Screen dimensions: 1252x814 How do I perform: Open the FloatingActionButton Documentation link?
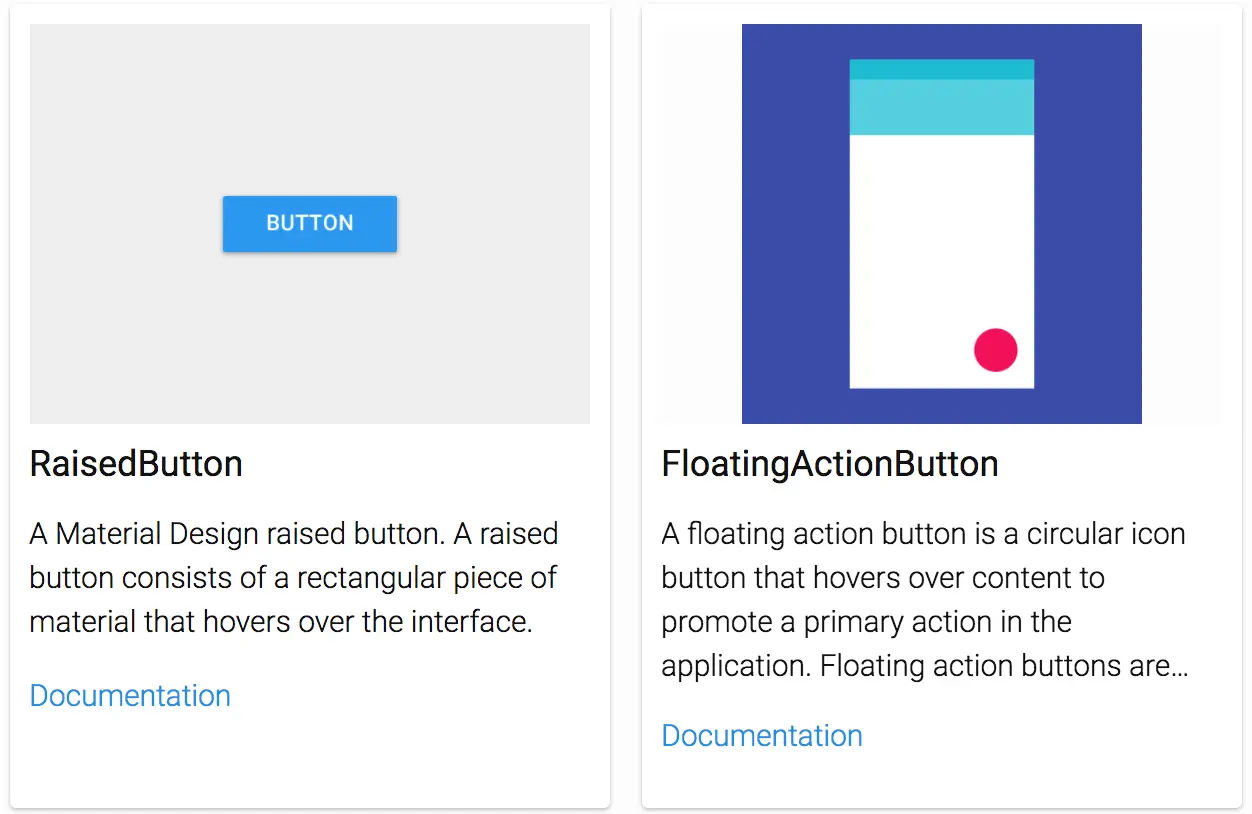[762, 736]
